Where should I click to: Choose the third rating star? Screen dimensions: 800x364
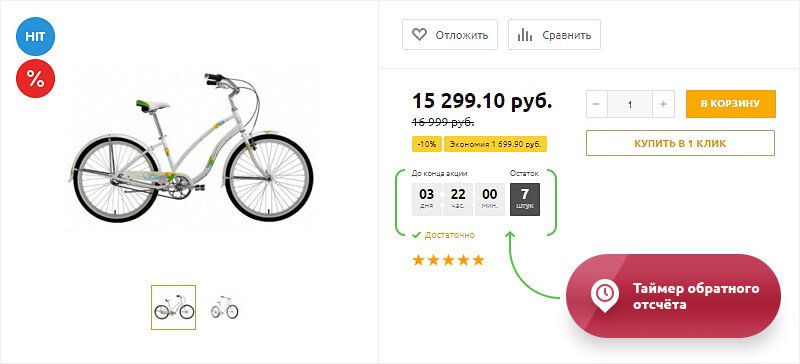coord(448,260)
